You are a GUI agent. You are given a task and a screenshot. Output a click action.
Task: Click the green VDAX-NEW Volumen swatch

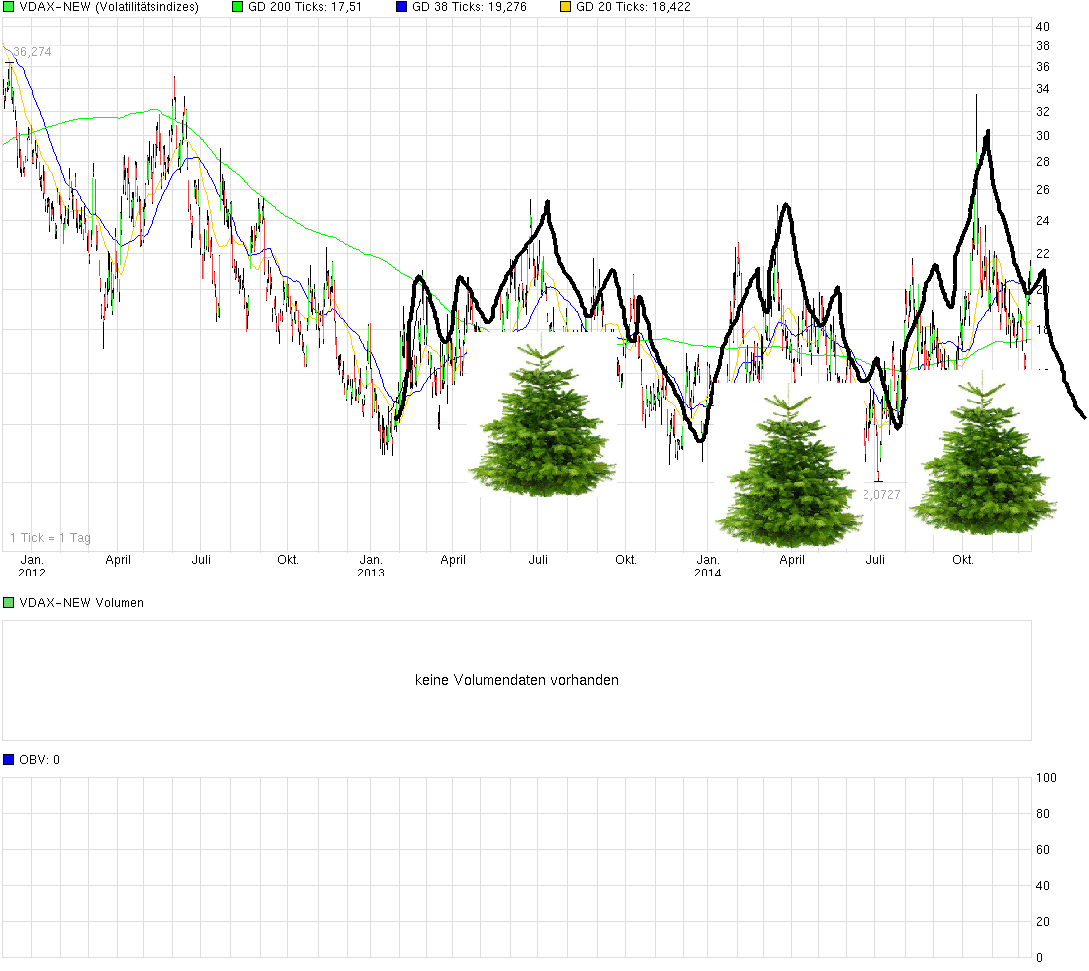[x=8, y=602]
